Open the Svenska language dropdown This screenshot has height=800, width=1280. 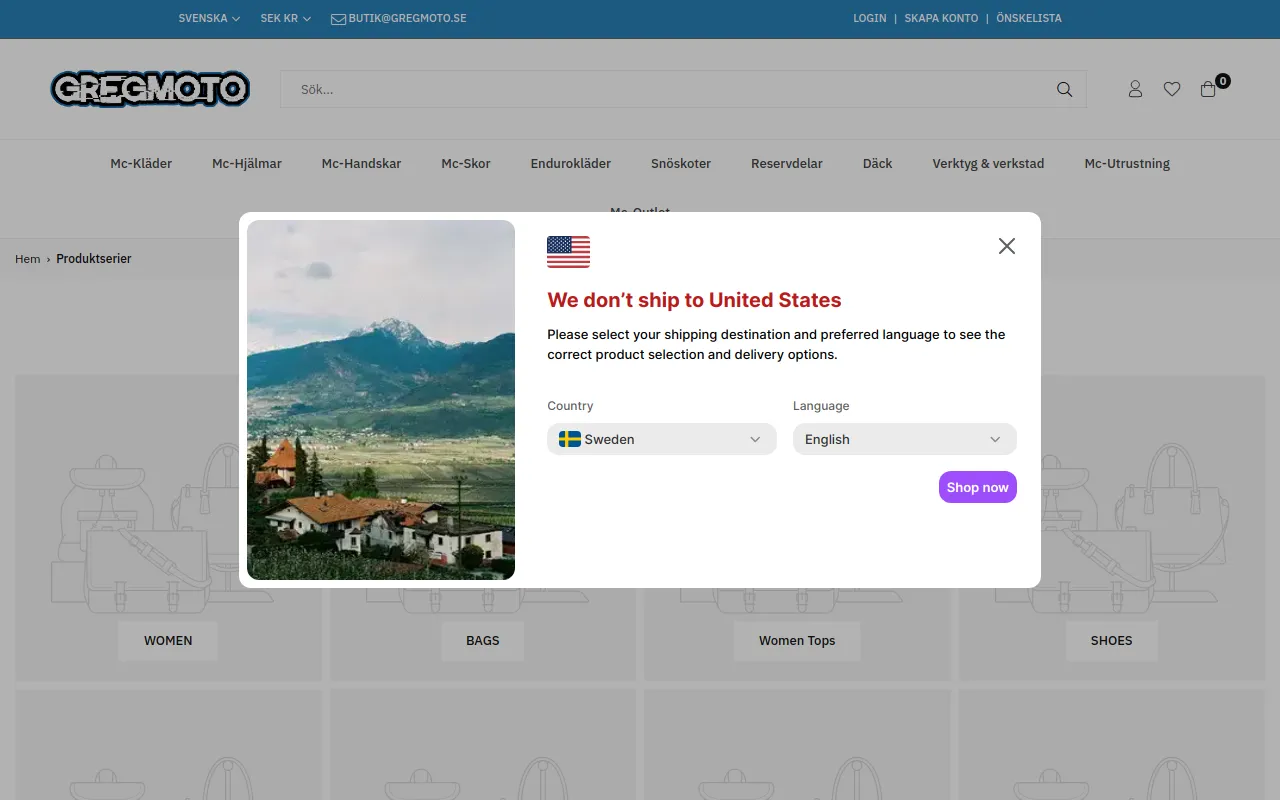pyautogui.click(x=209, y=18)
